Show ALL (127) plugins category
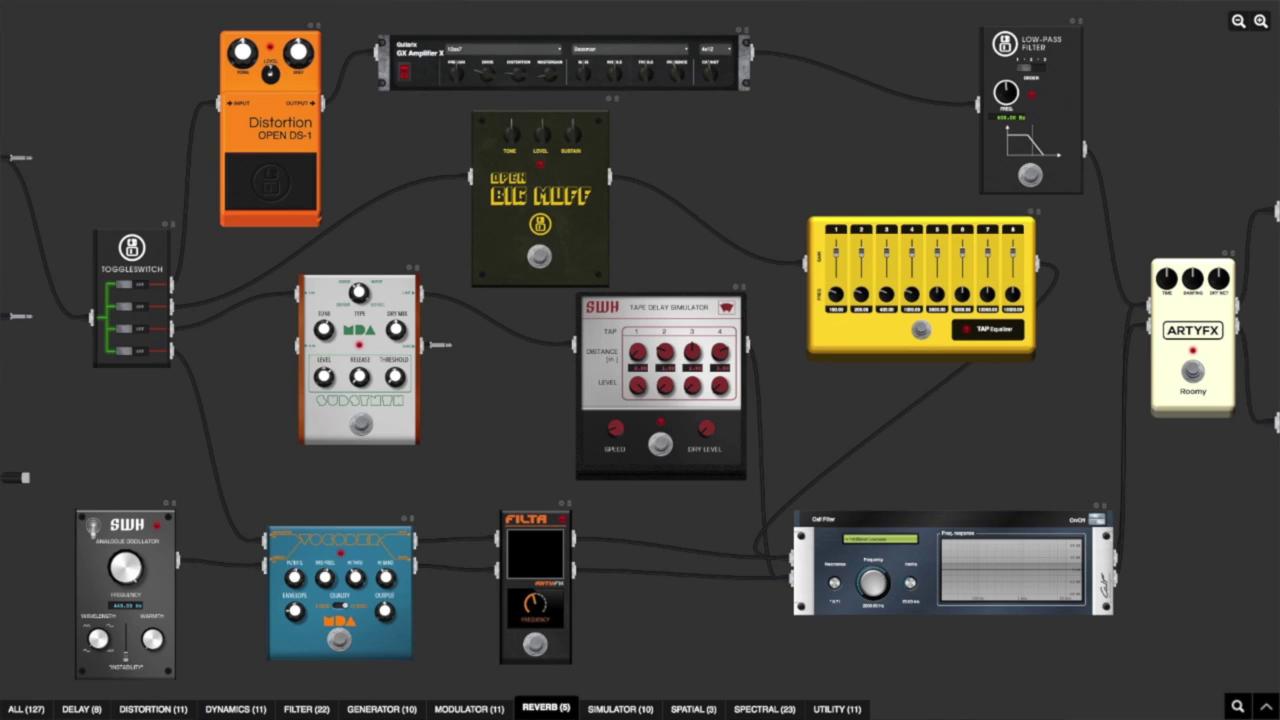1280x720 pixels. coord(27,709)
